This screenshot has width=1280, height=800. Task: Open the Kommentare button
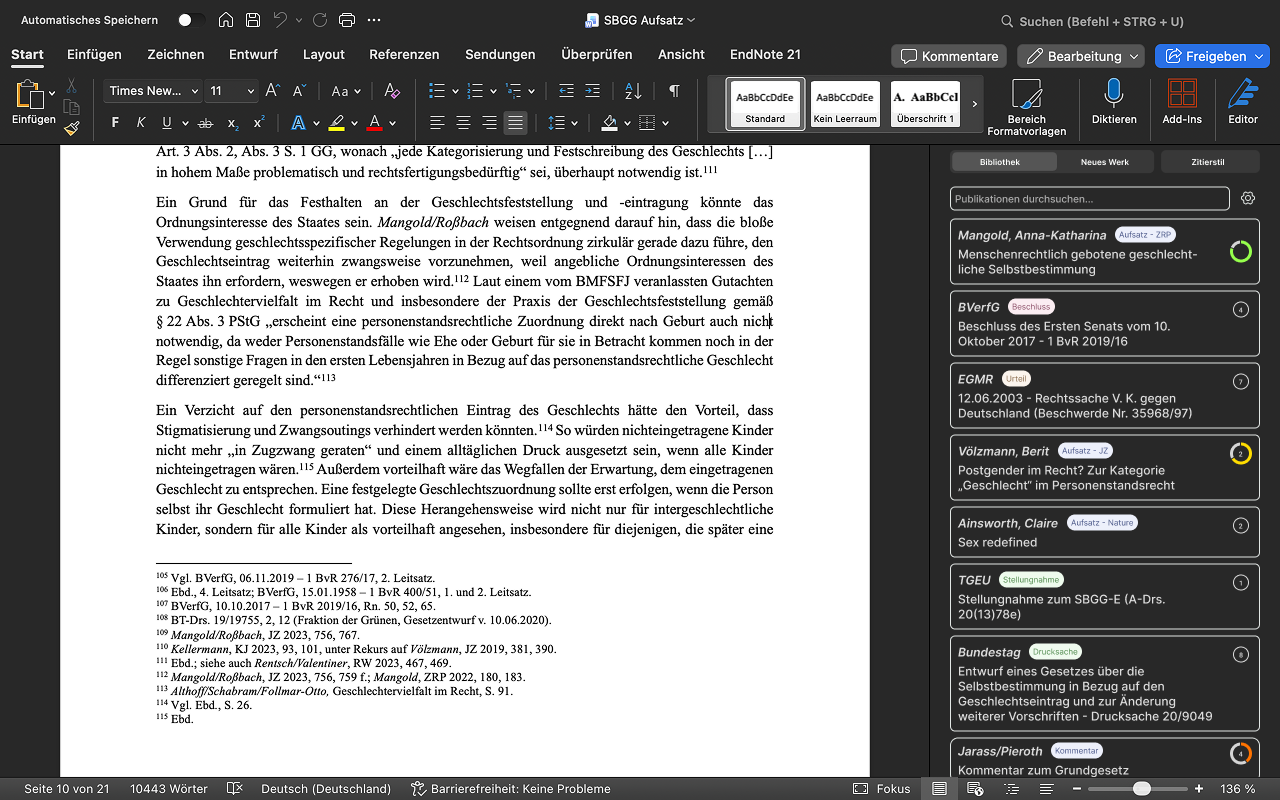tap(949, 56)
